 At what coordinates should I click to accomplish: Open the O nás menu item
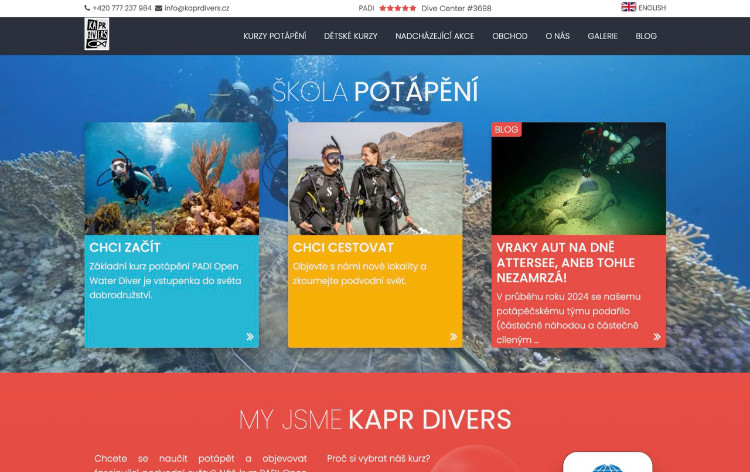click(x=557, y=36)
